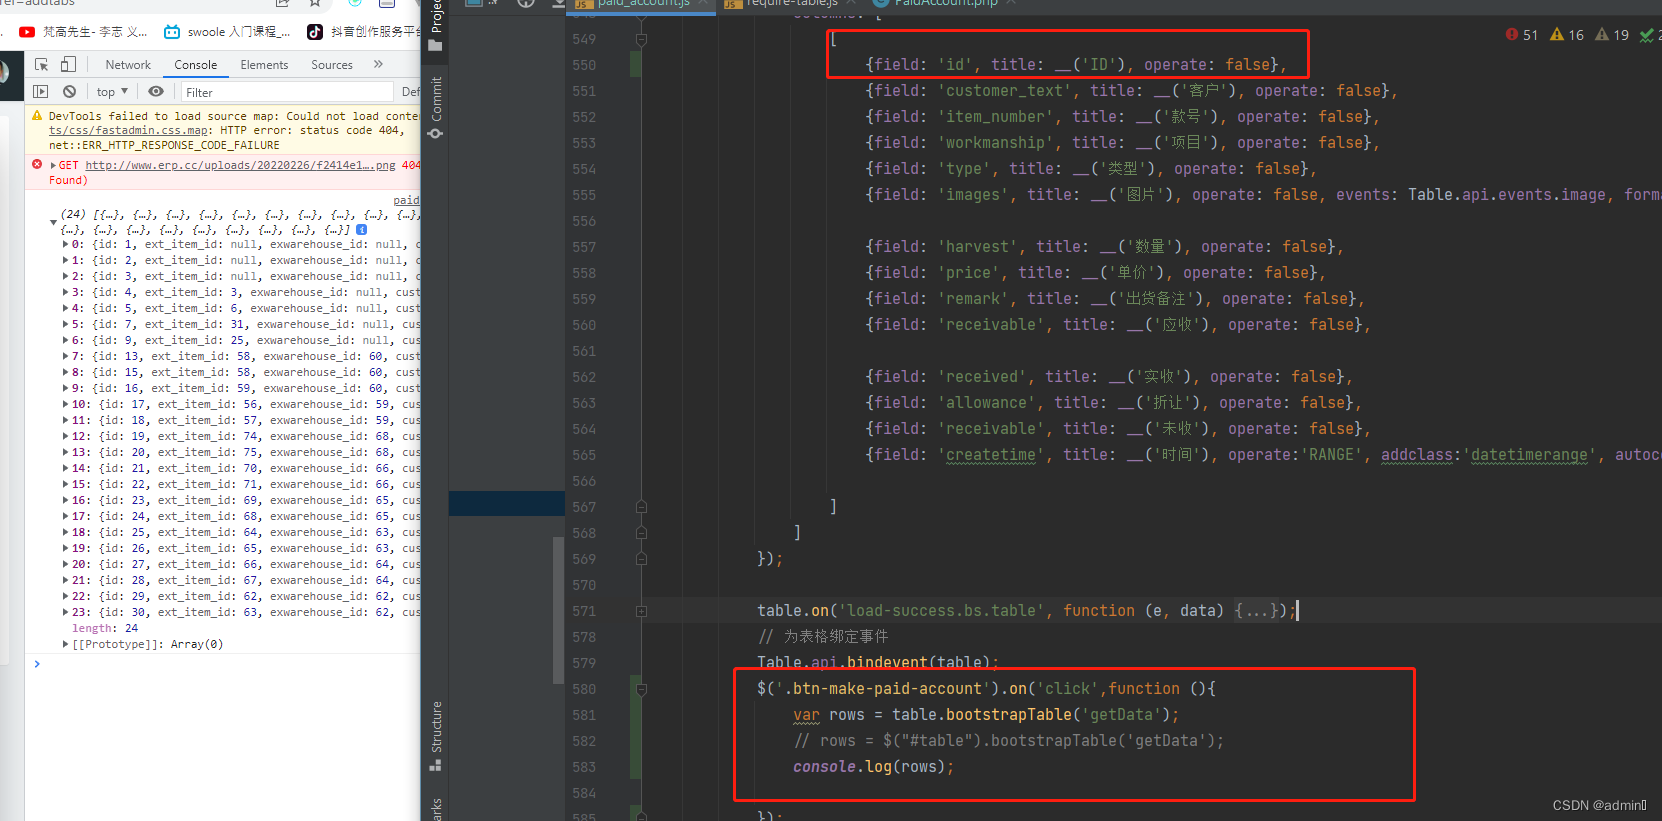
Task: Open 抖音创作服务平台 bookmark
Action: pos(363,32)
